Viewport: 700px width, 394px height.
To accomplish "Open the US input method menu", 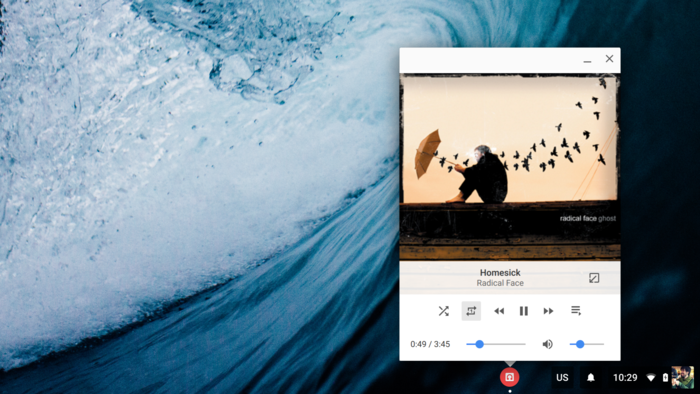I will [x=562, y=377].
